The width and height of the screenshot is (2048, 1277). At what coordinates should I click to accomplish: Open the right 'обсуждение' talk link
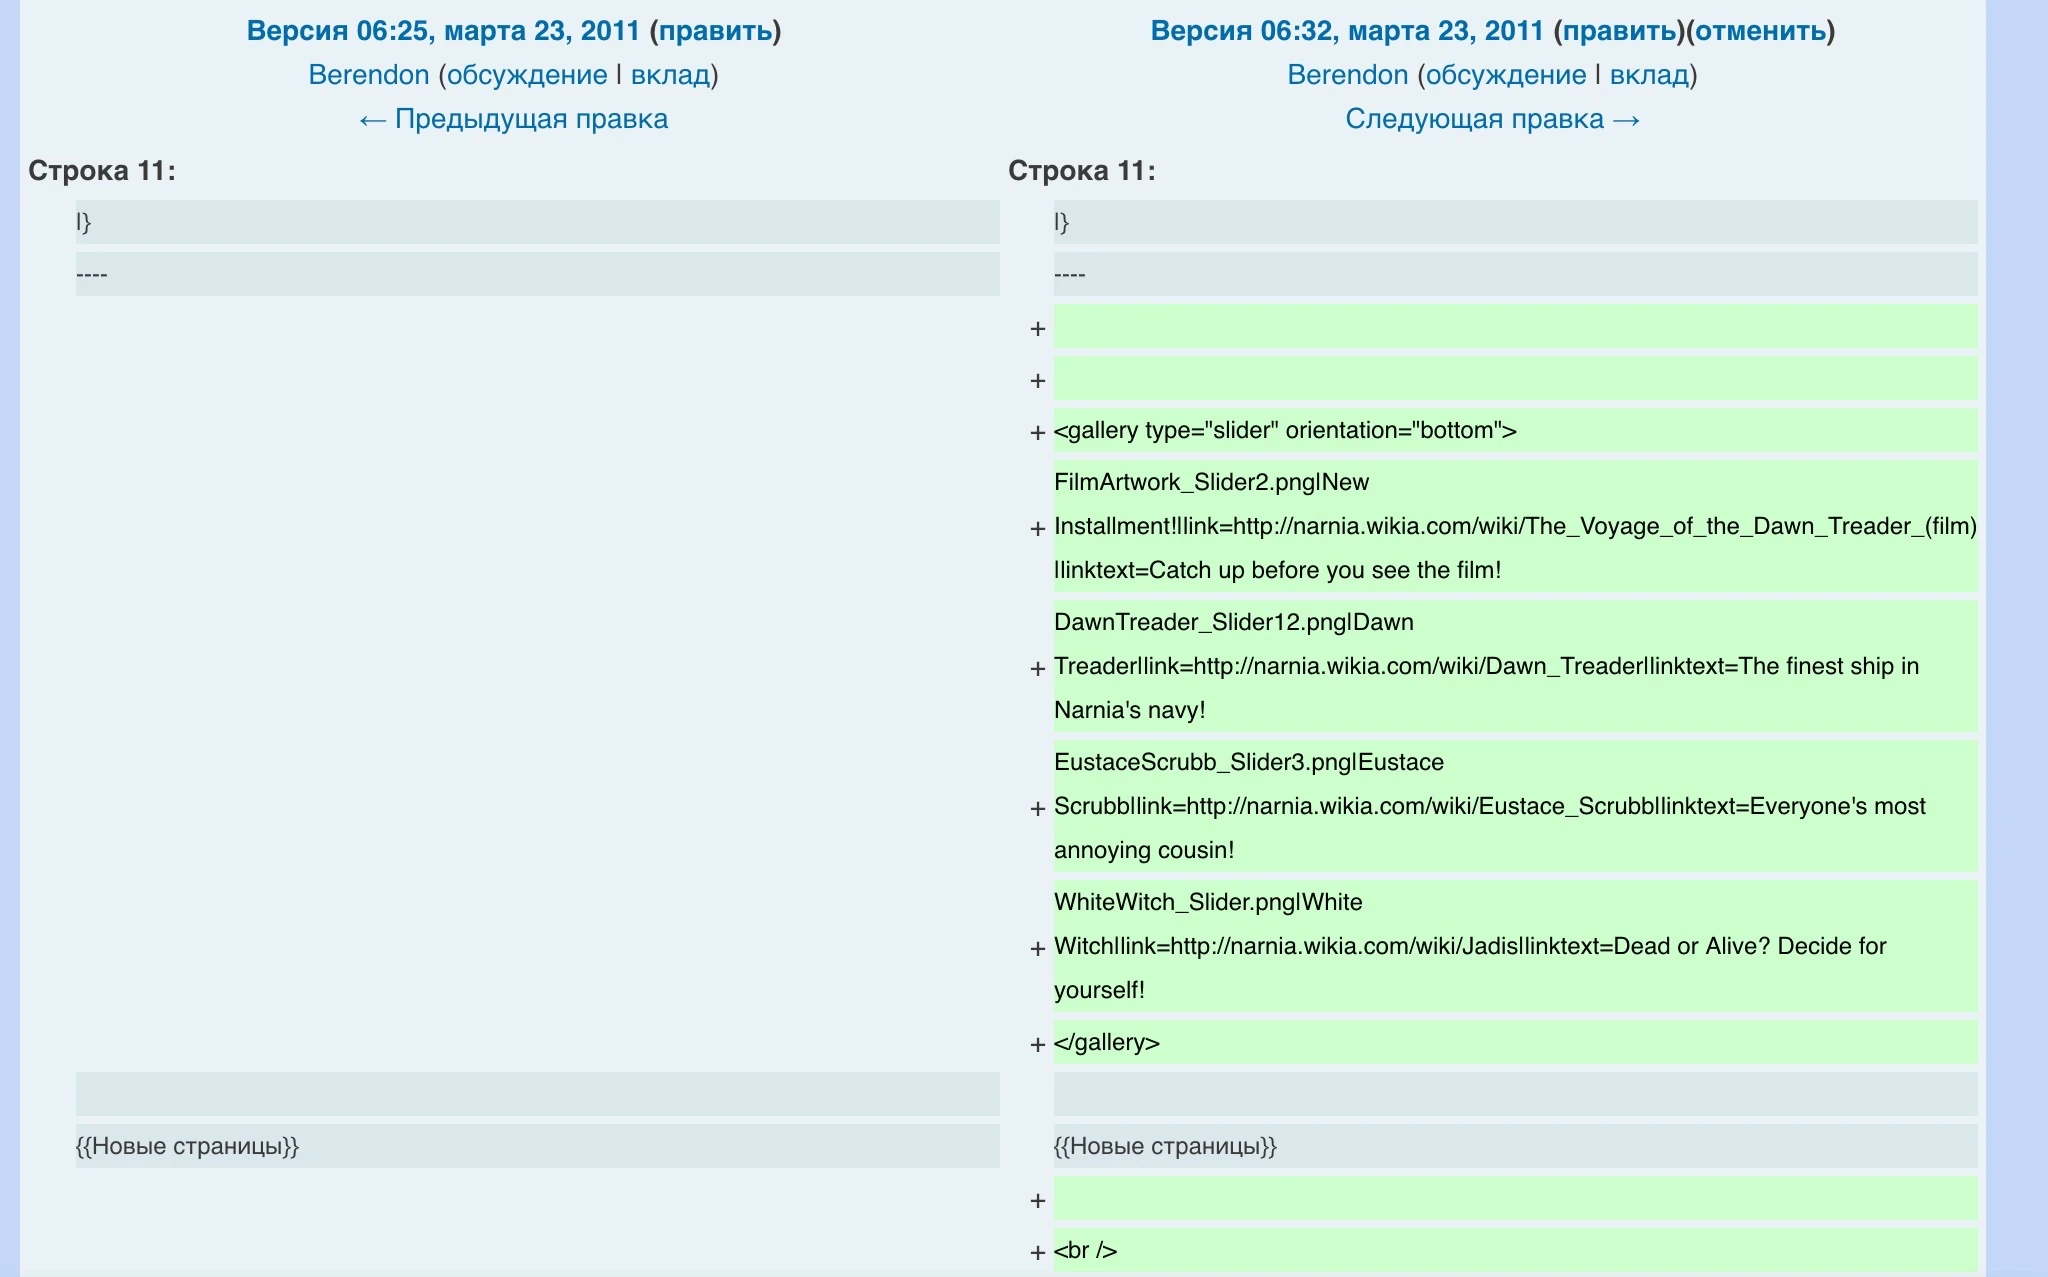1506,75
